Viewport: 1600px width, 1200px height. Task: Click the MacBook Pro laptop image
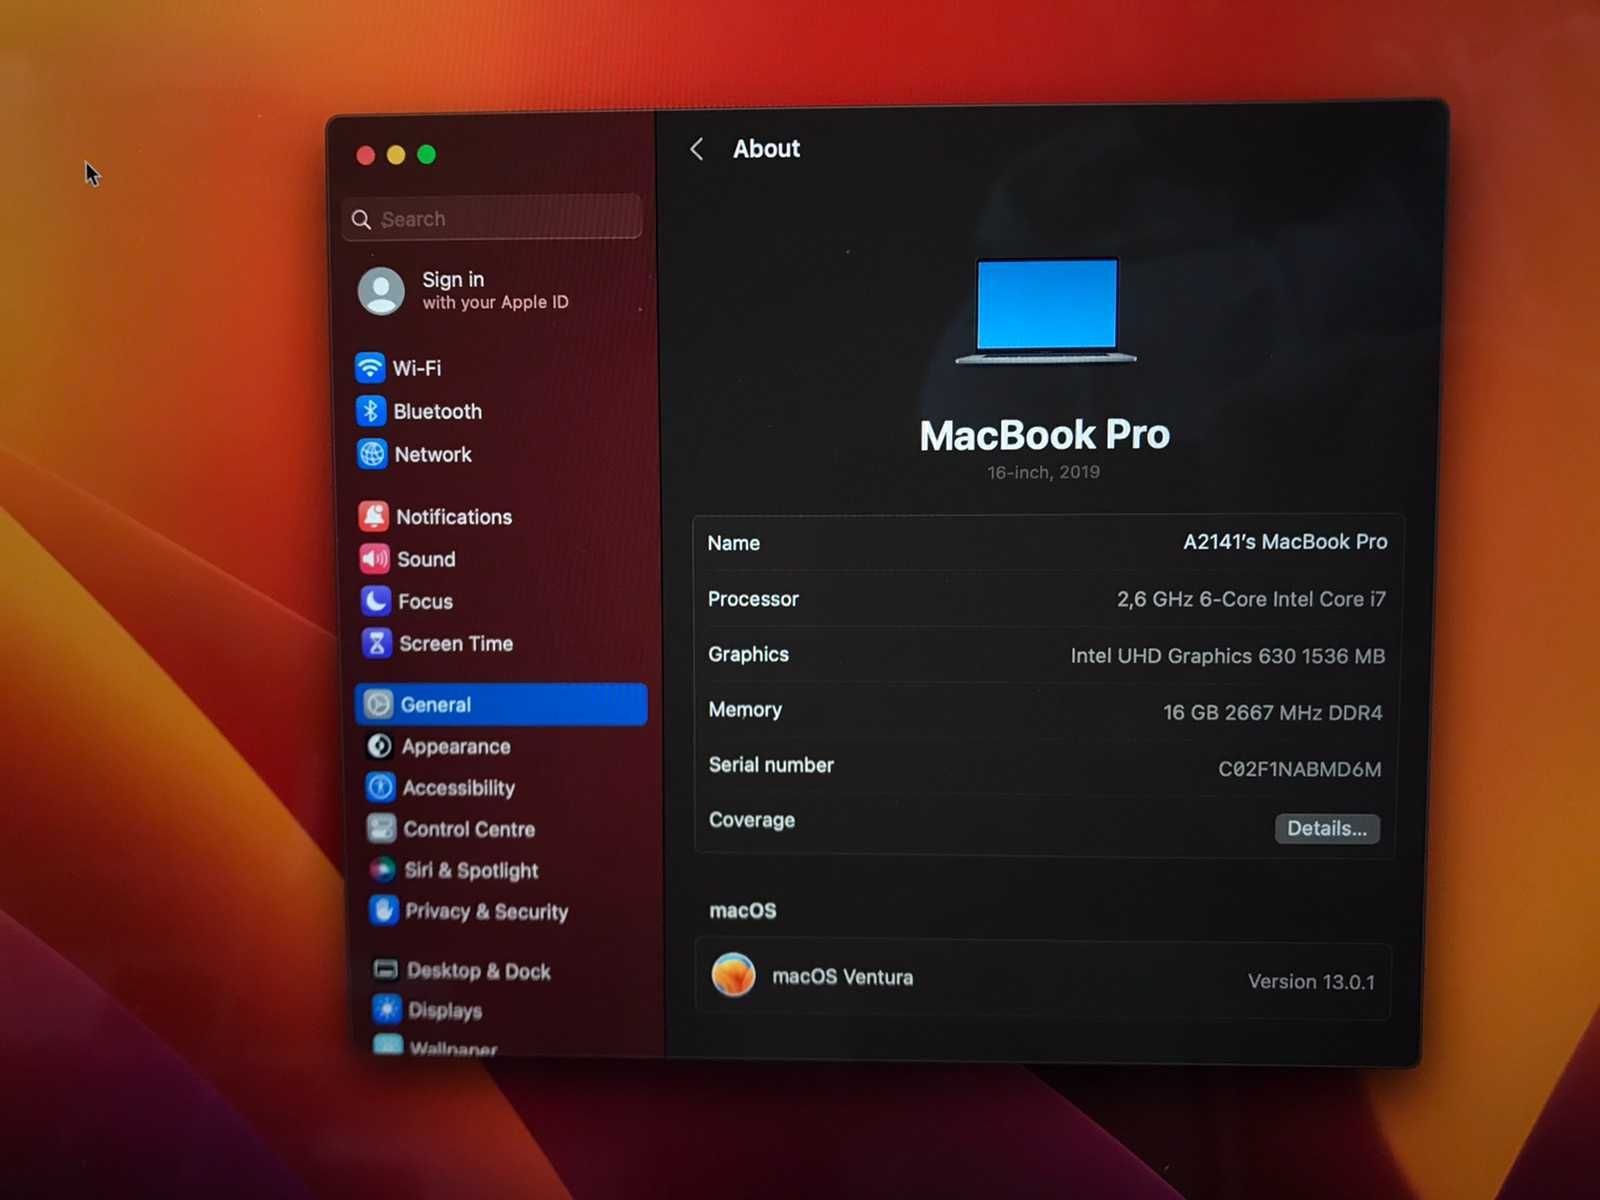point(1046,310)
